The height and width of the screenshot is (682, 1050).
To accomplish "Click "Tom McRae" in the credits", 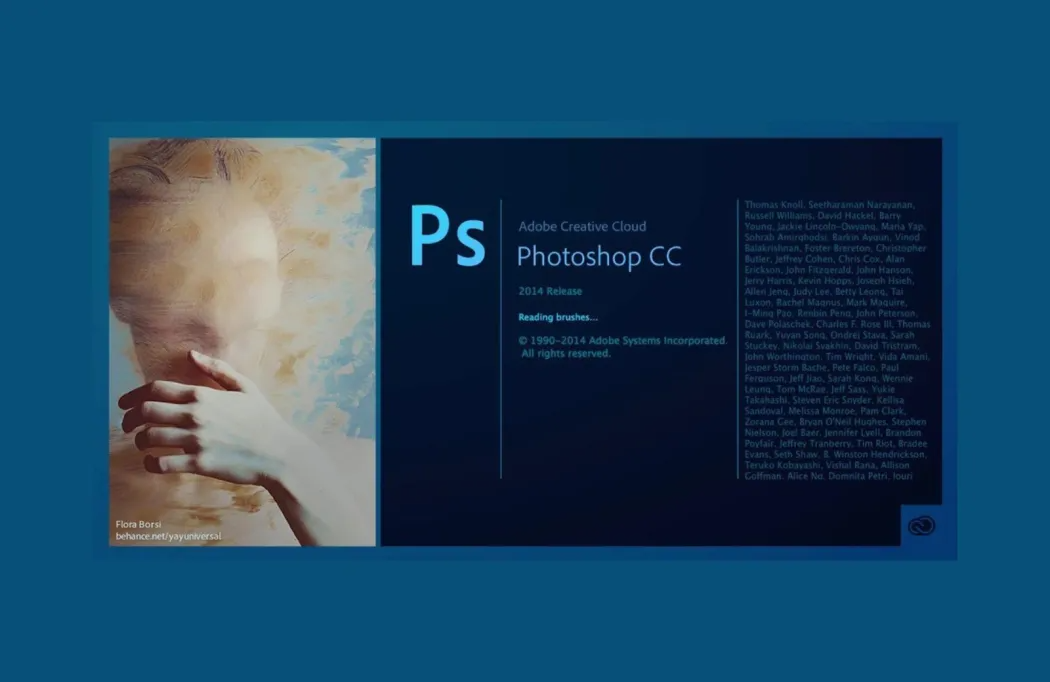I will click(x=801, y=389).
